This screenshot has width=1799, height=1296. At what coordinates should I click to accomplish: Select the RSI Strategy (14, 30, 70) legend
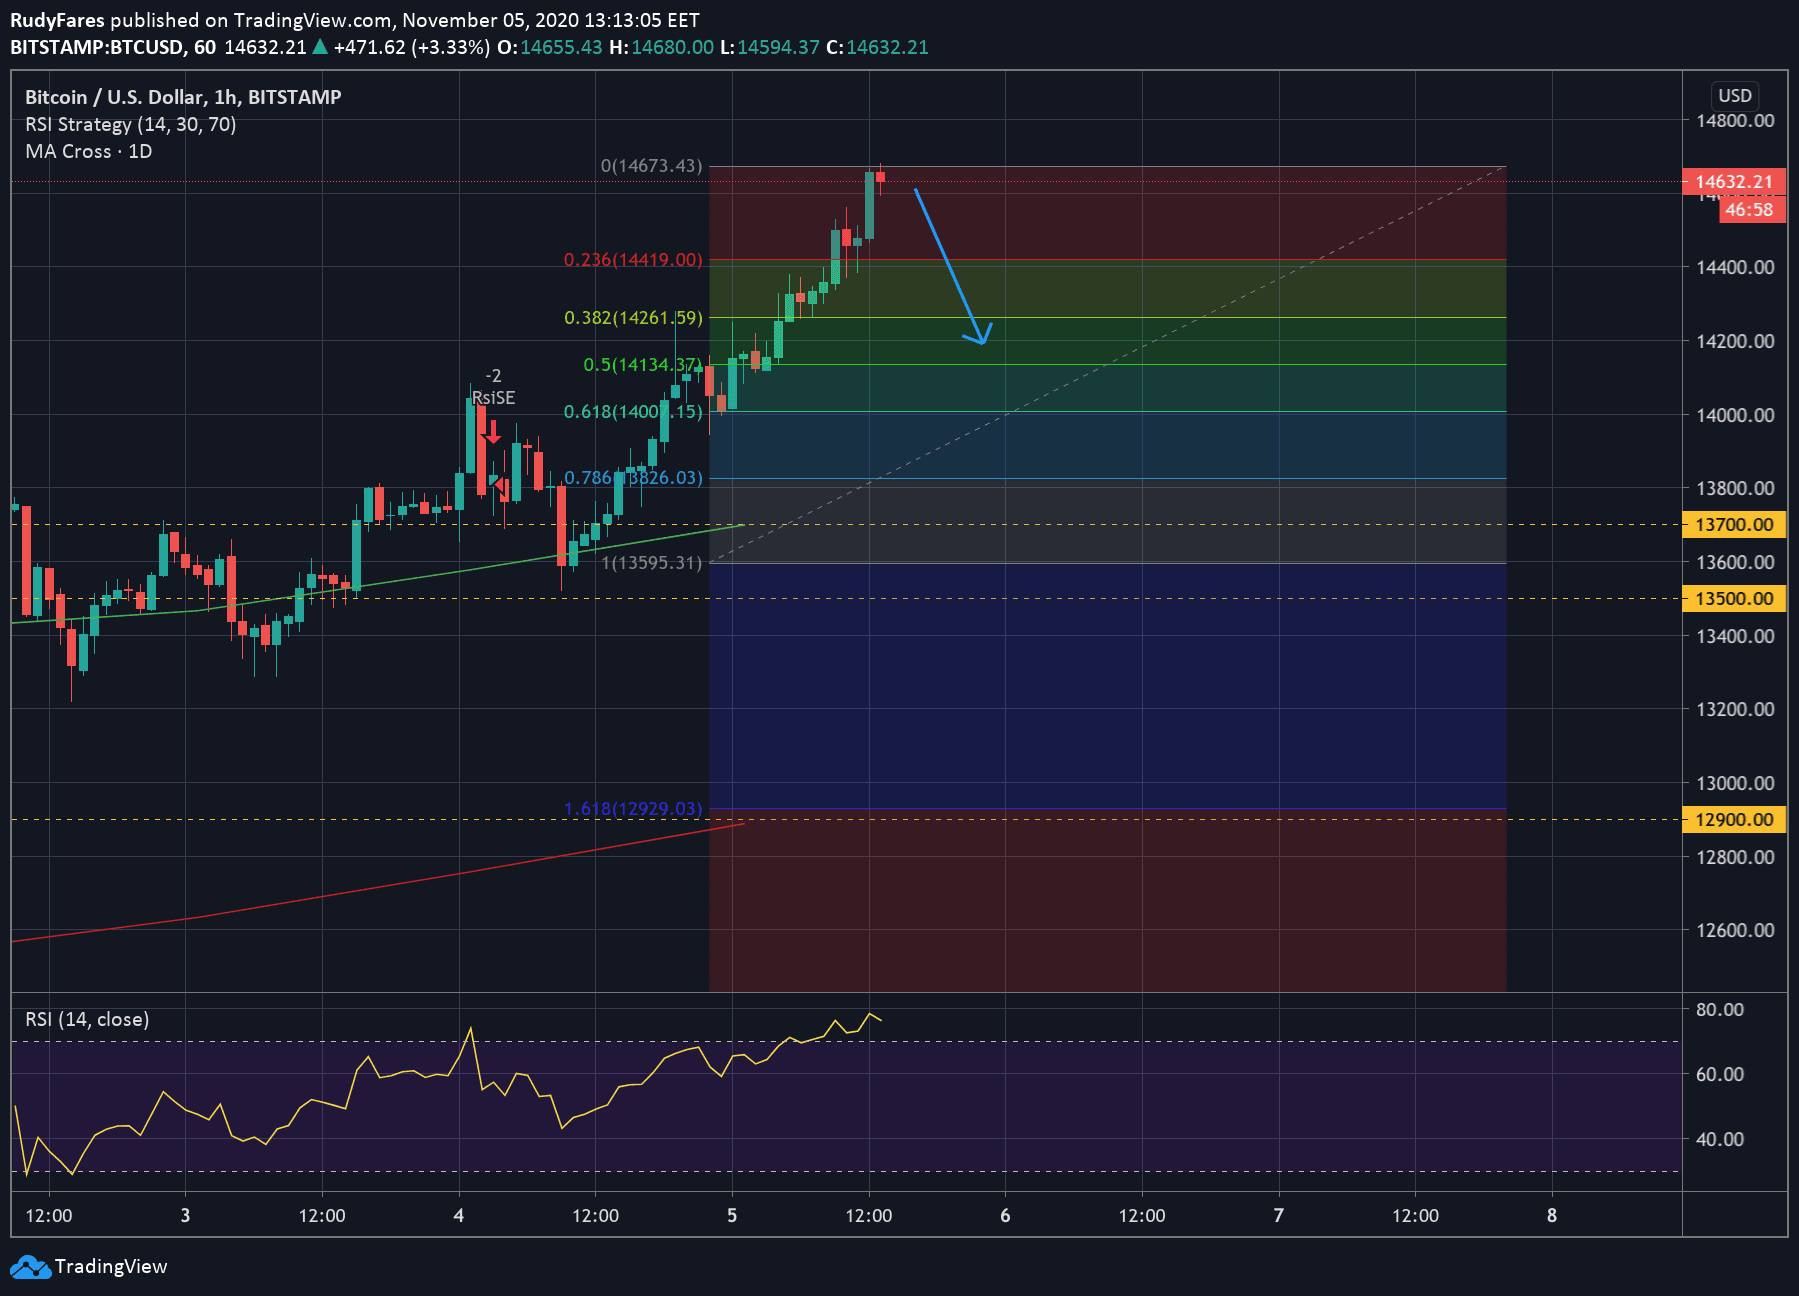coord(131,124)
